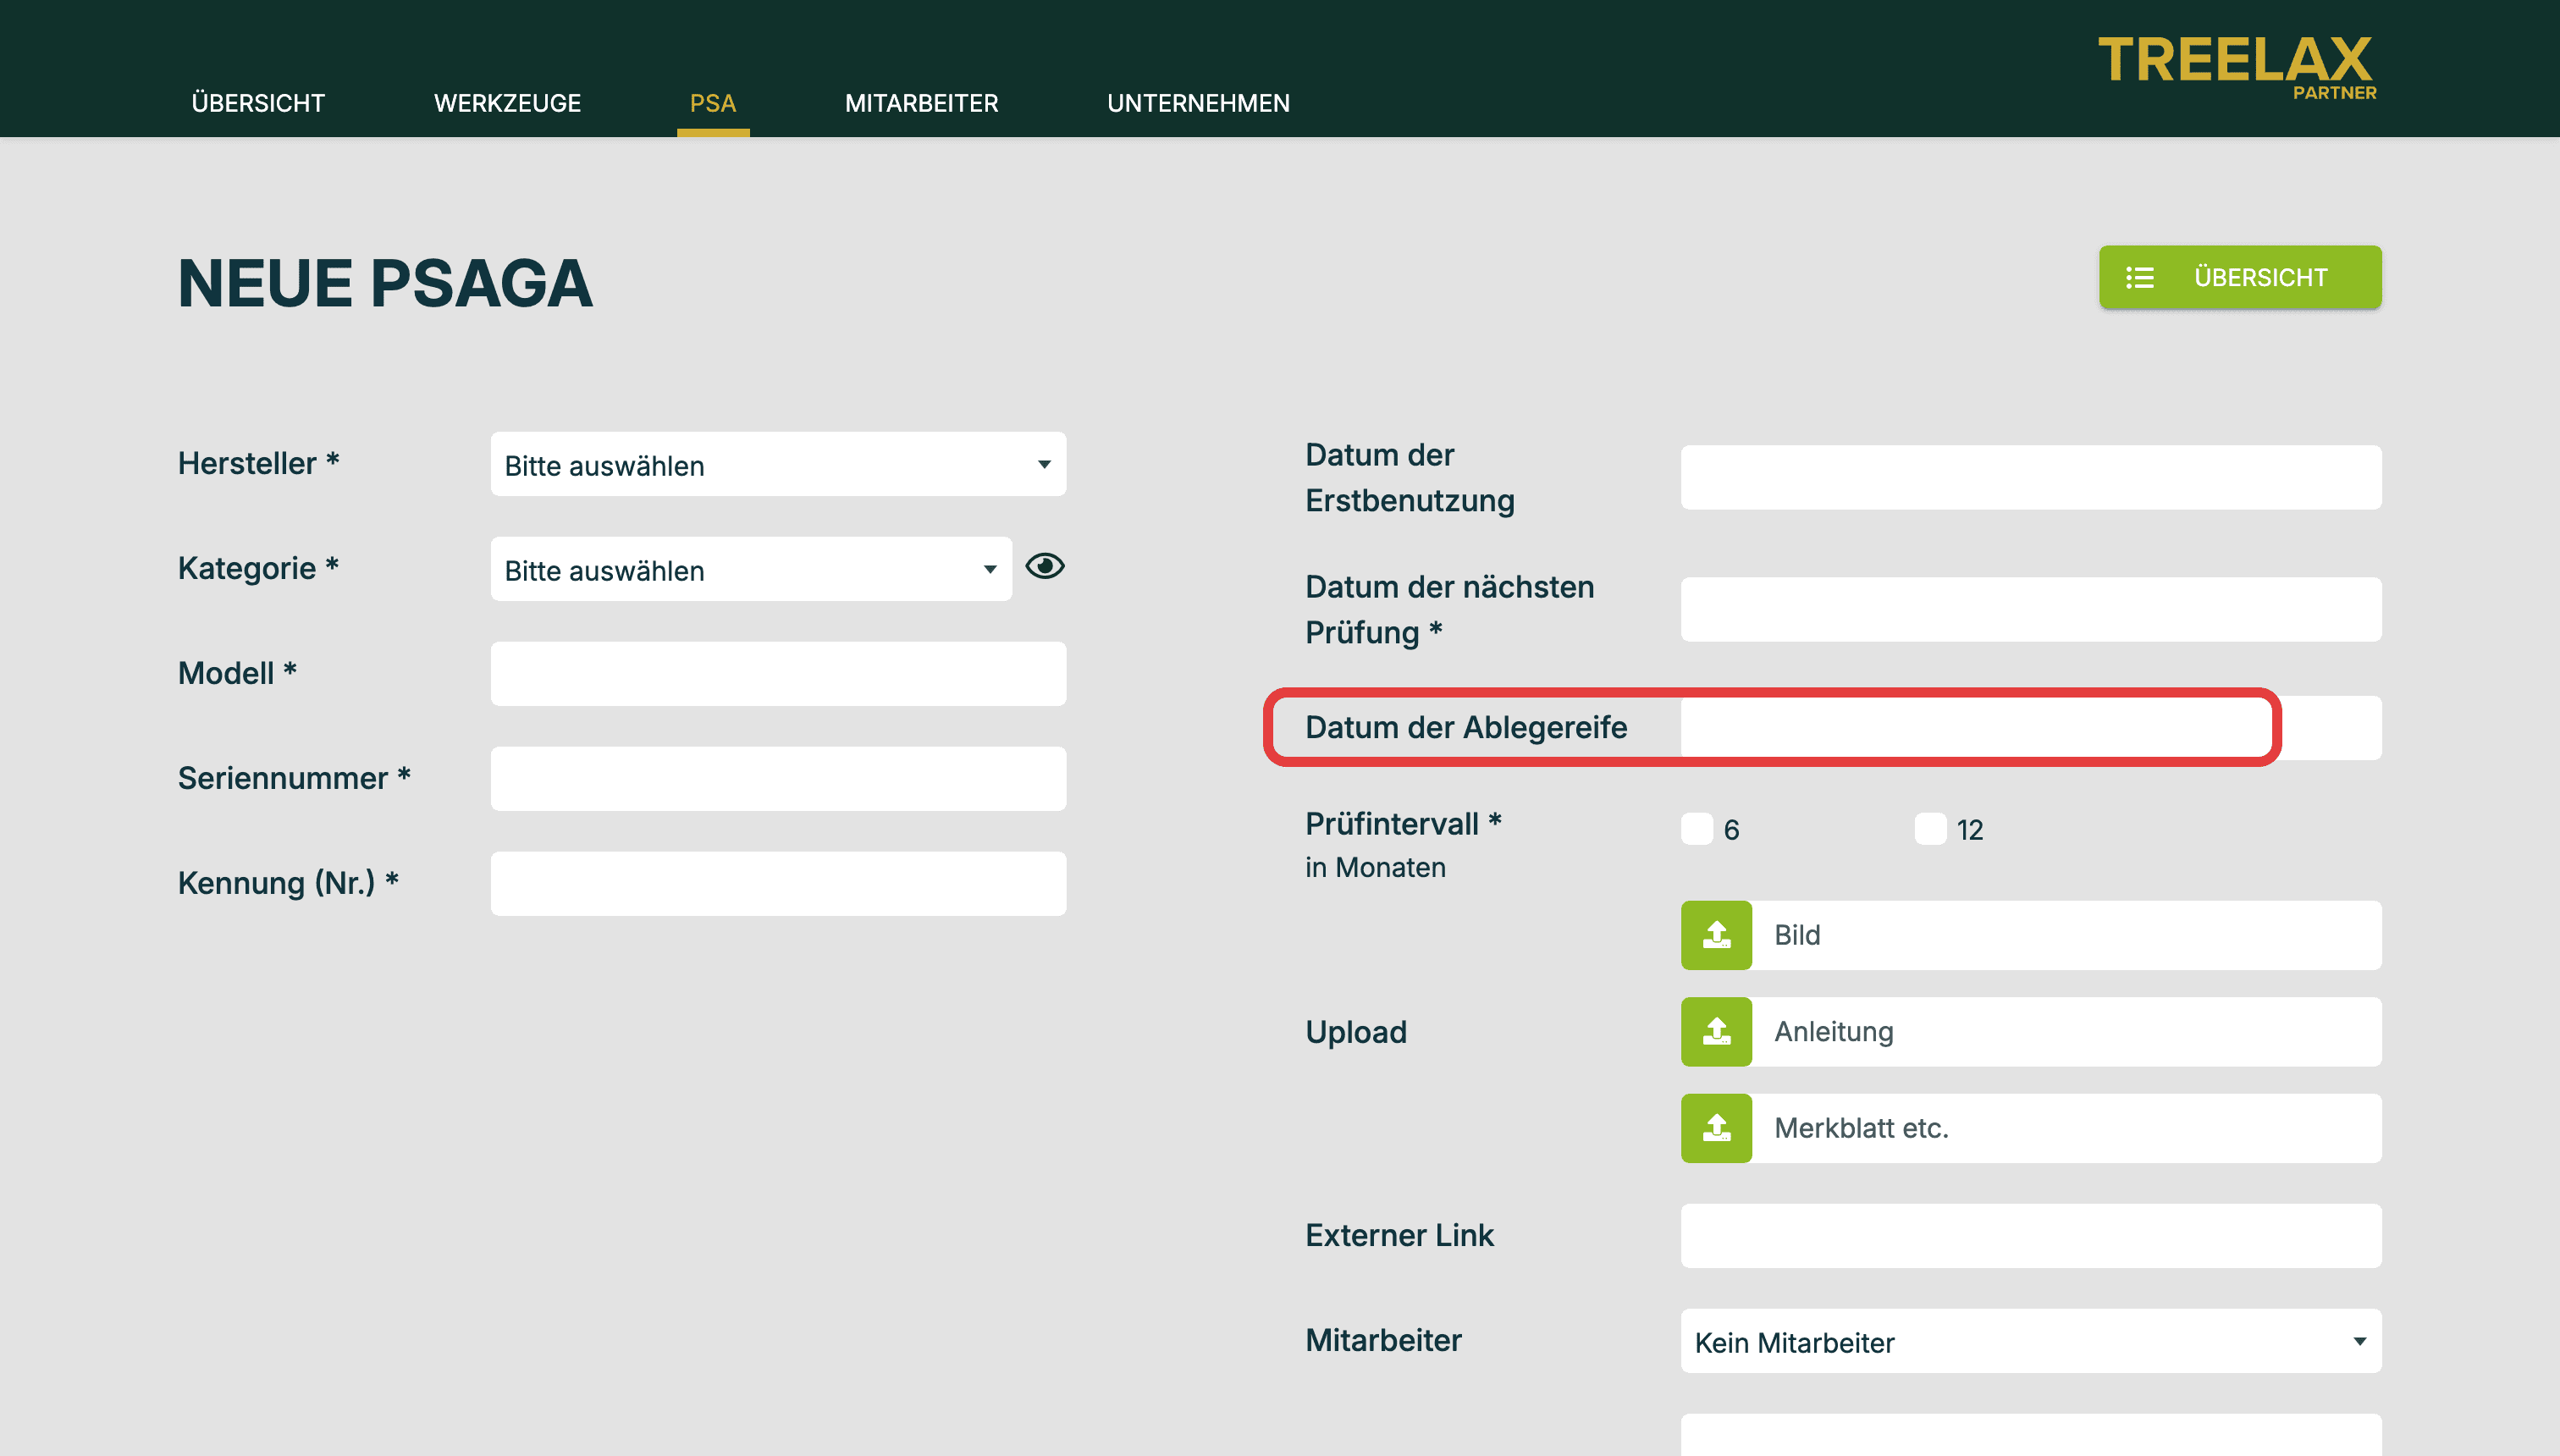Click the Bild upload field
The height and width of the screenshot is (1456, 2560).
[x=2066, y=935]
